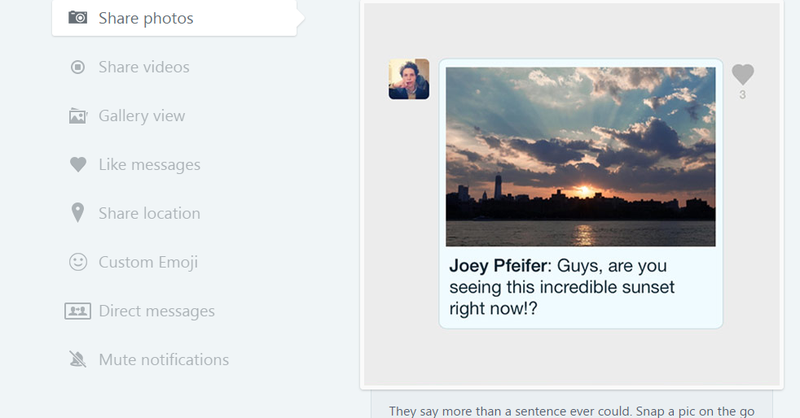
Task: Click the sender name Joey Pfeifer
Action: [500, 266]
